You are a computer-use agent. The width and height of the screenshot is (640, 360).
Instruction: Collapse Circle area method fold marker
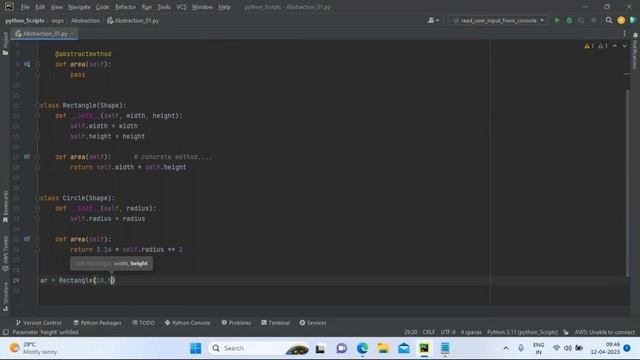pyautogui.click(x=38, y=239)
